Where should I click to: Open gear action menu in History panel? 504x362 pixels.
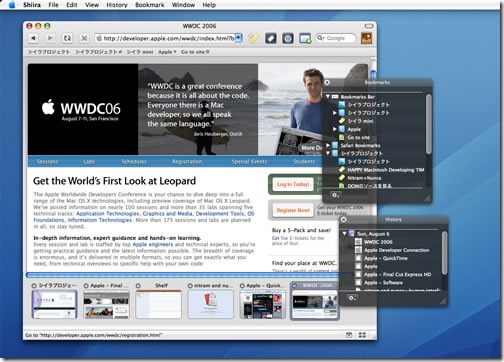[352, 298]
